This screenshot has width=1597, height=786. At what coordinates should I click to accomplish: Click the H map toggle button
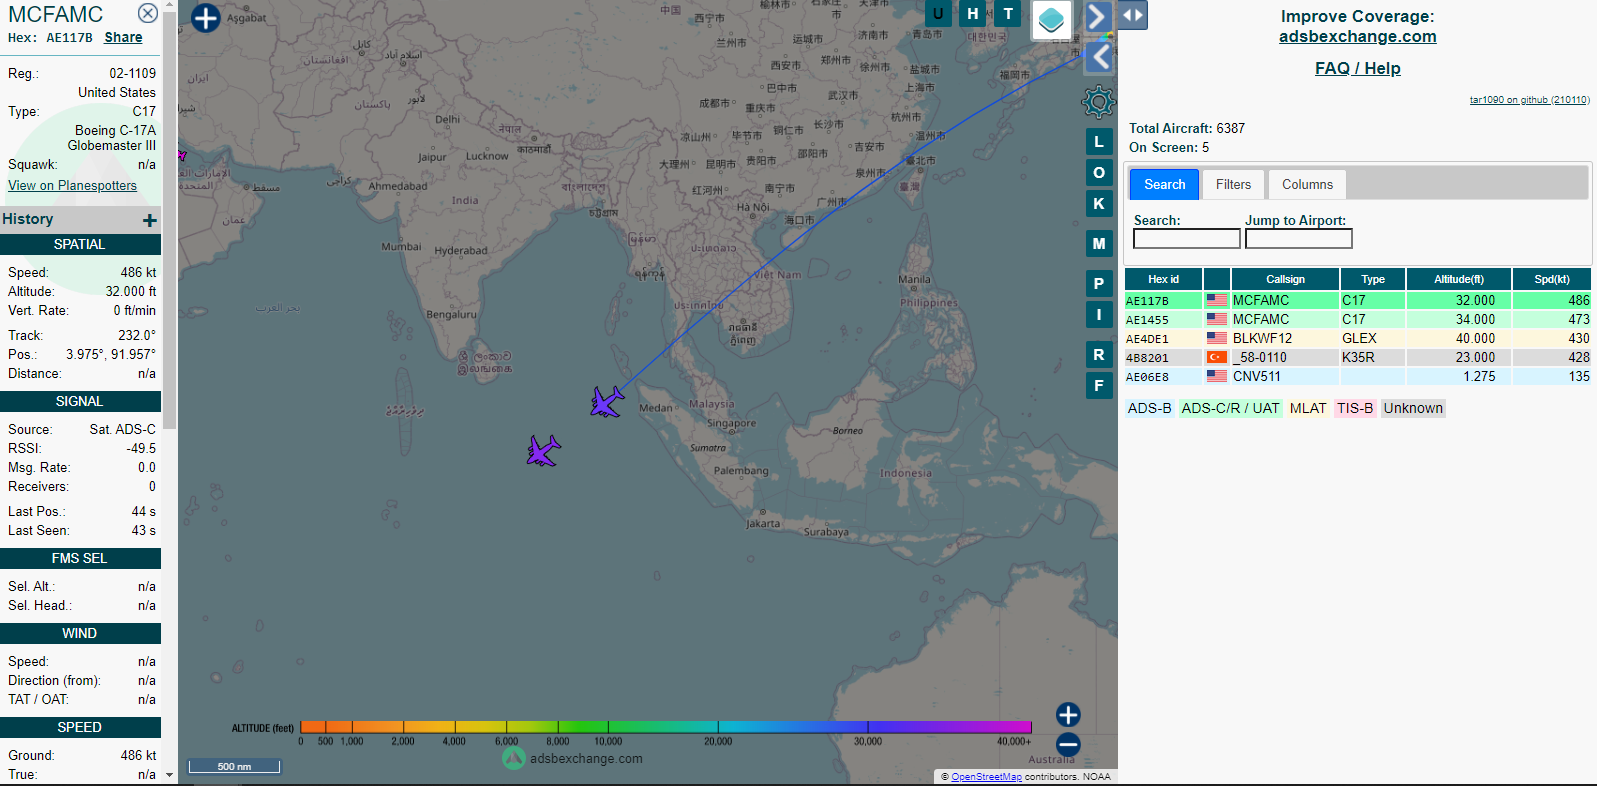click(973, 14)
